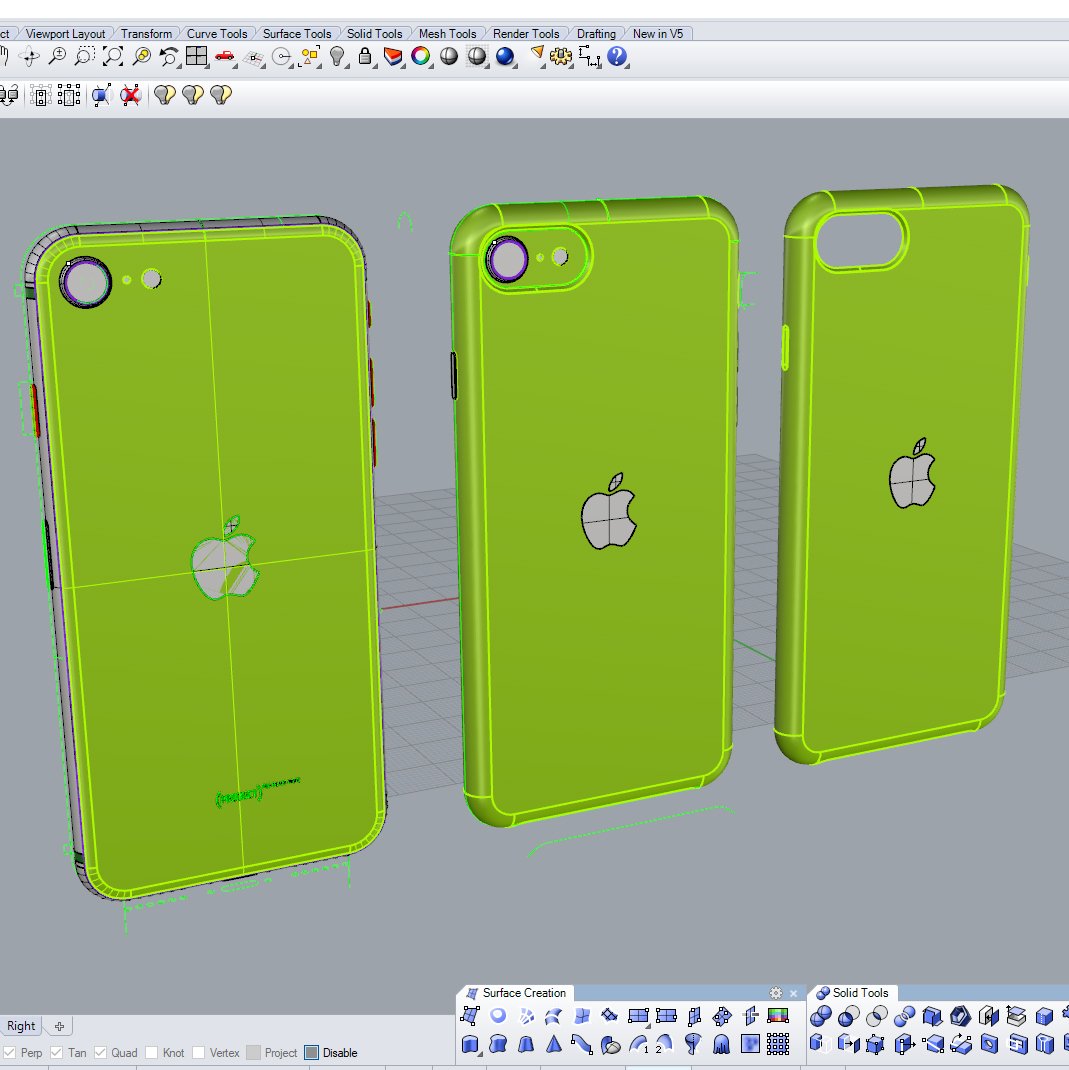Click the third yellow light bulb icon

[221, 95]
